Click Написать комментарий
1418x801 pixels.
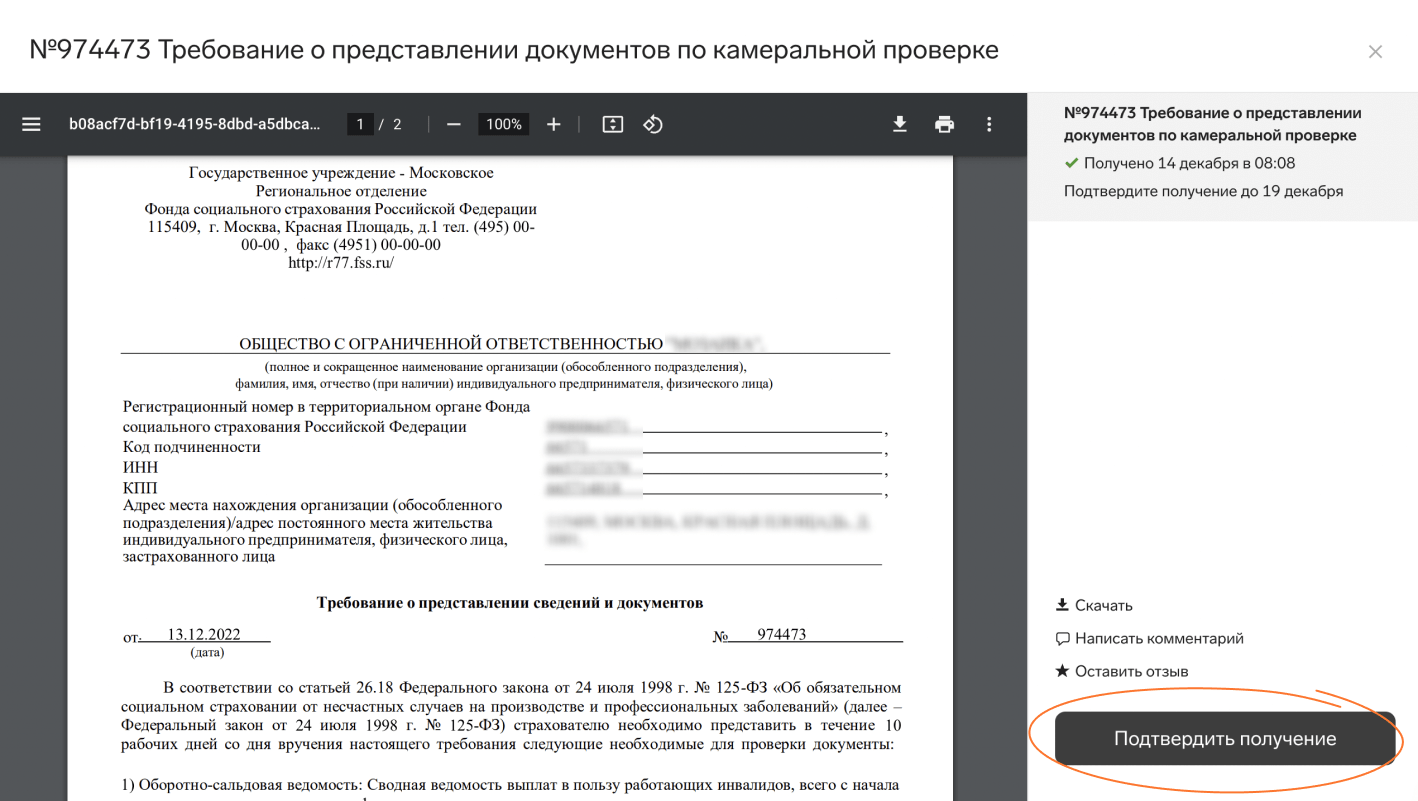(1159, 638)
